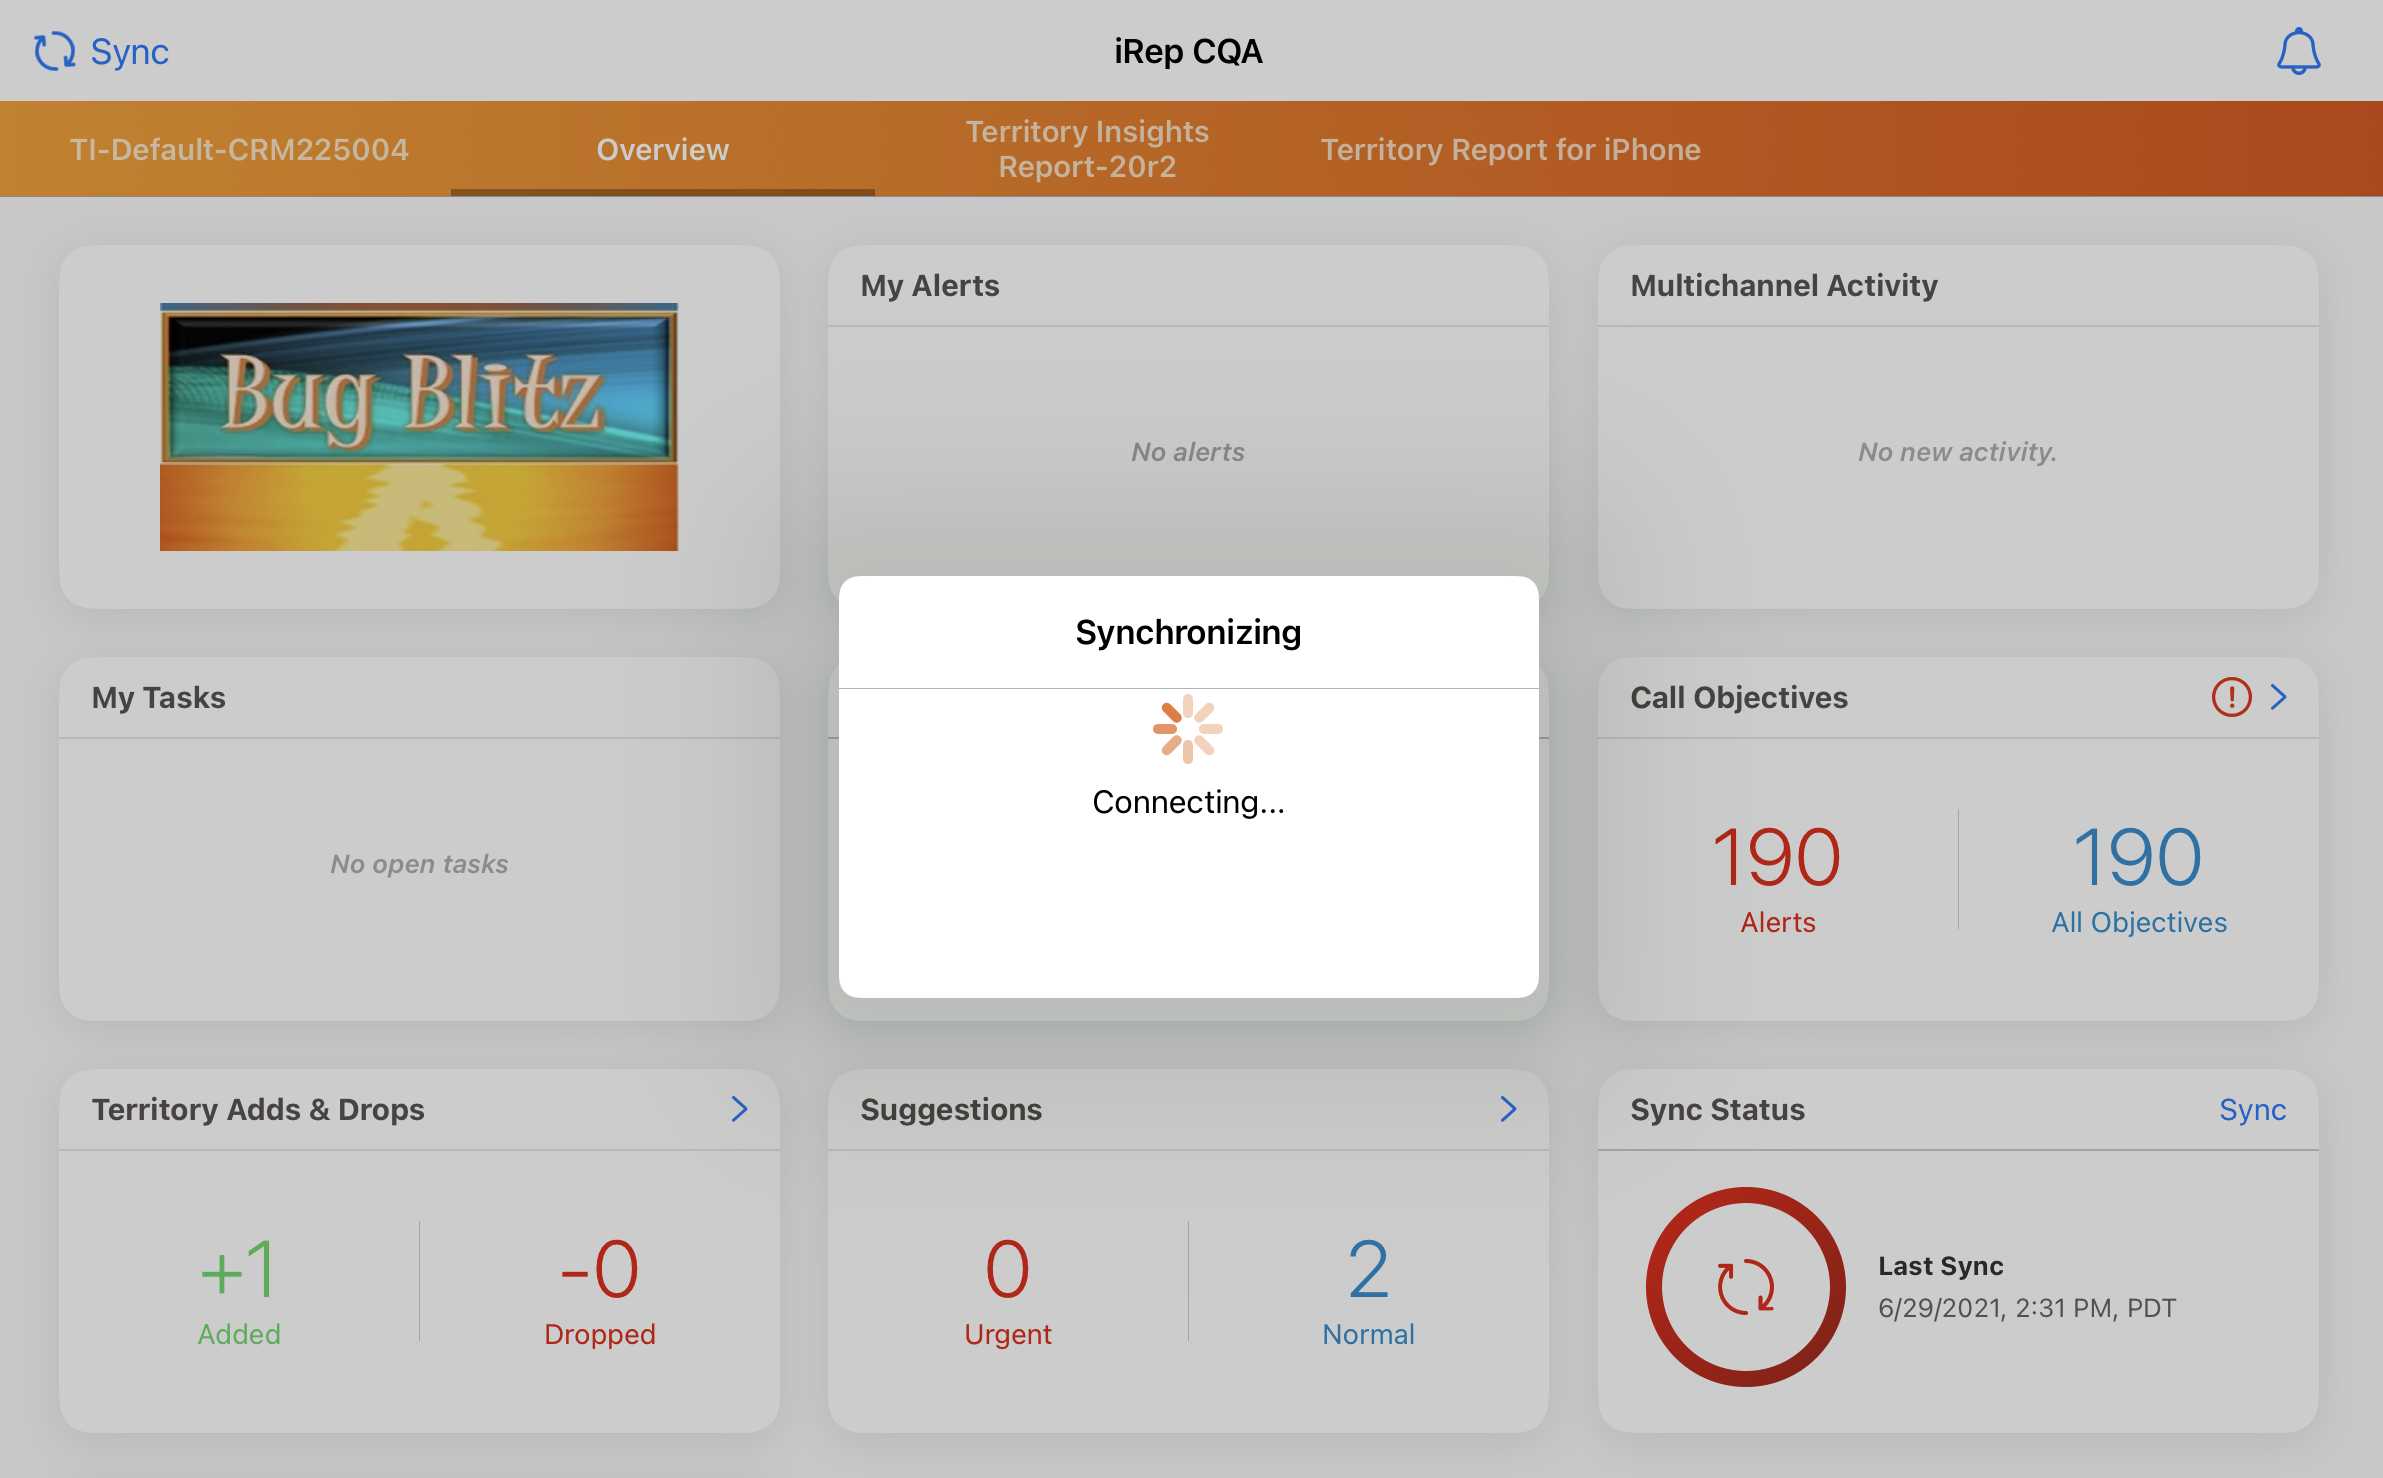Open notifications with the bell icon
This screenshot has height=1478, width=2383.
2298,51
